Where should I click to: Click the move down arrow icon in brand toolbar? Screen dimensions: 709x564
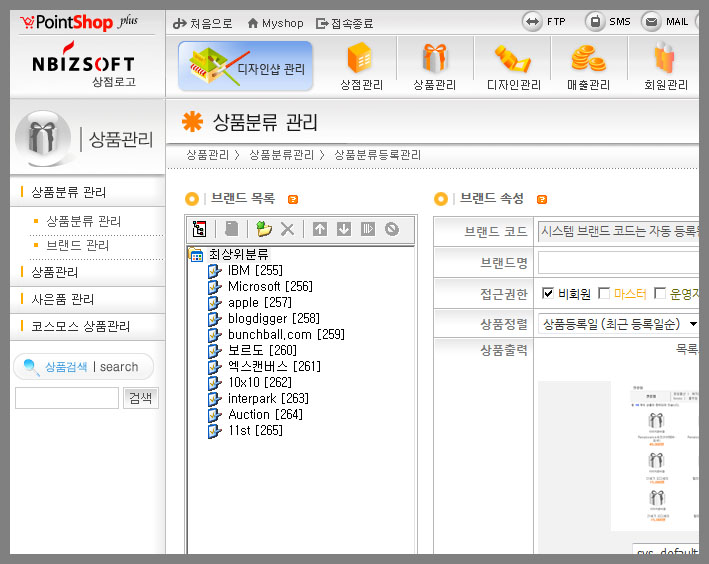344,229
